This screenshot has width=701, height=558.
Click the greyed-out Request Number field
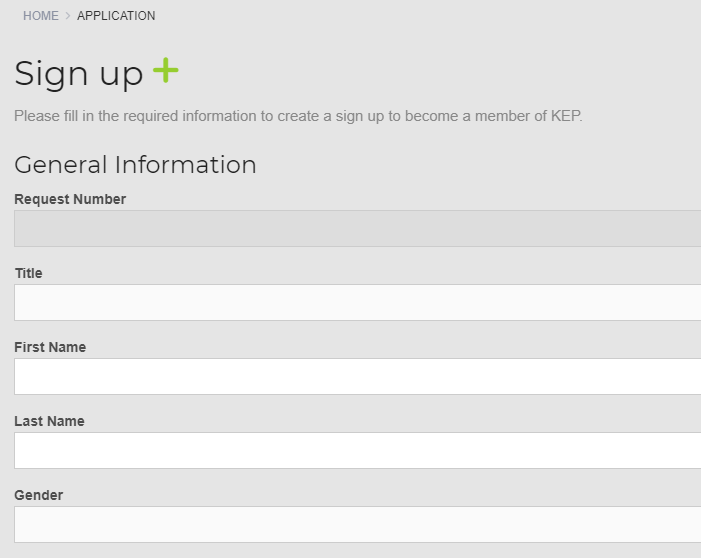click(357, 228)
